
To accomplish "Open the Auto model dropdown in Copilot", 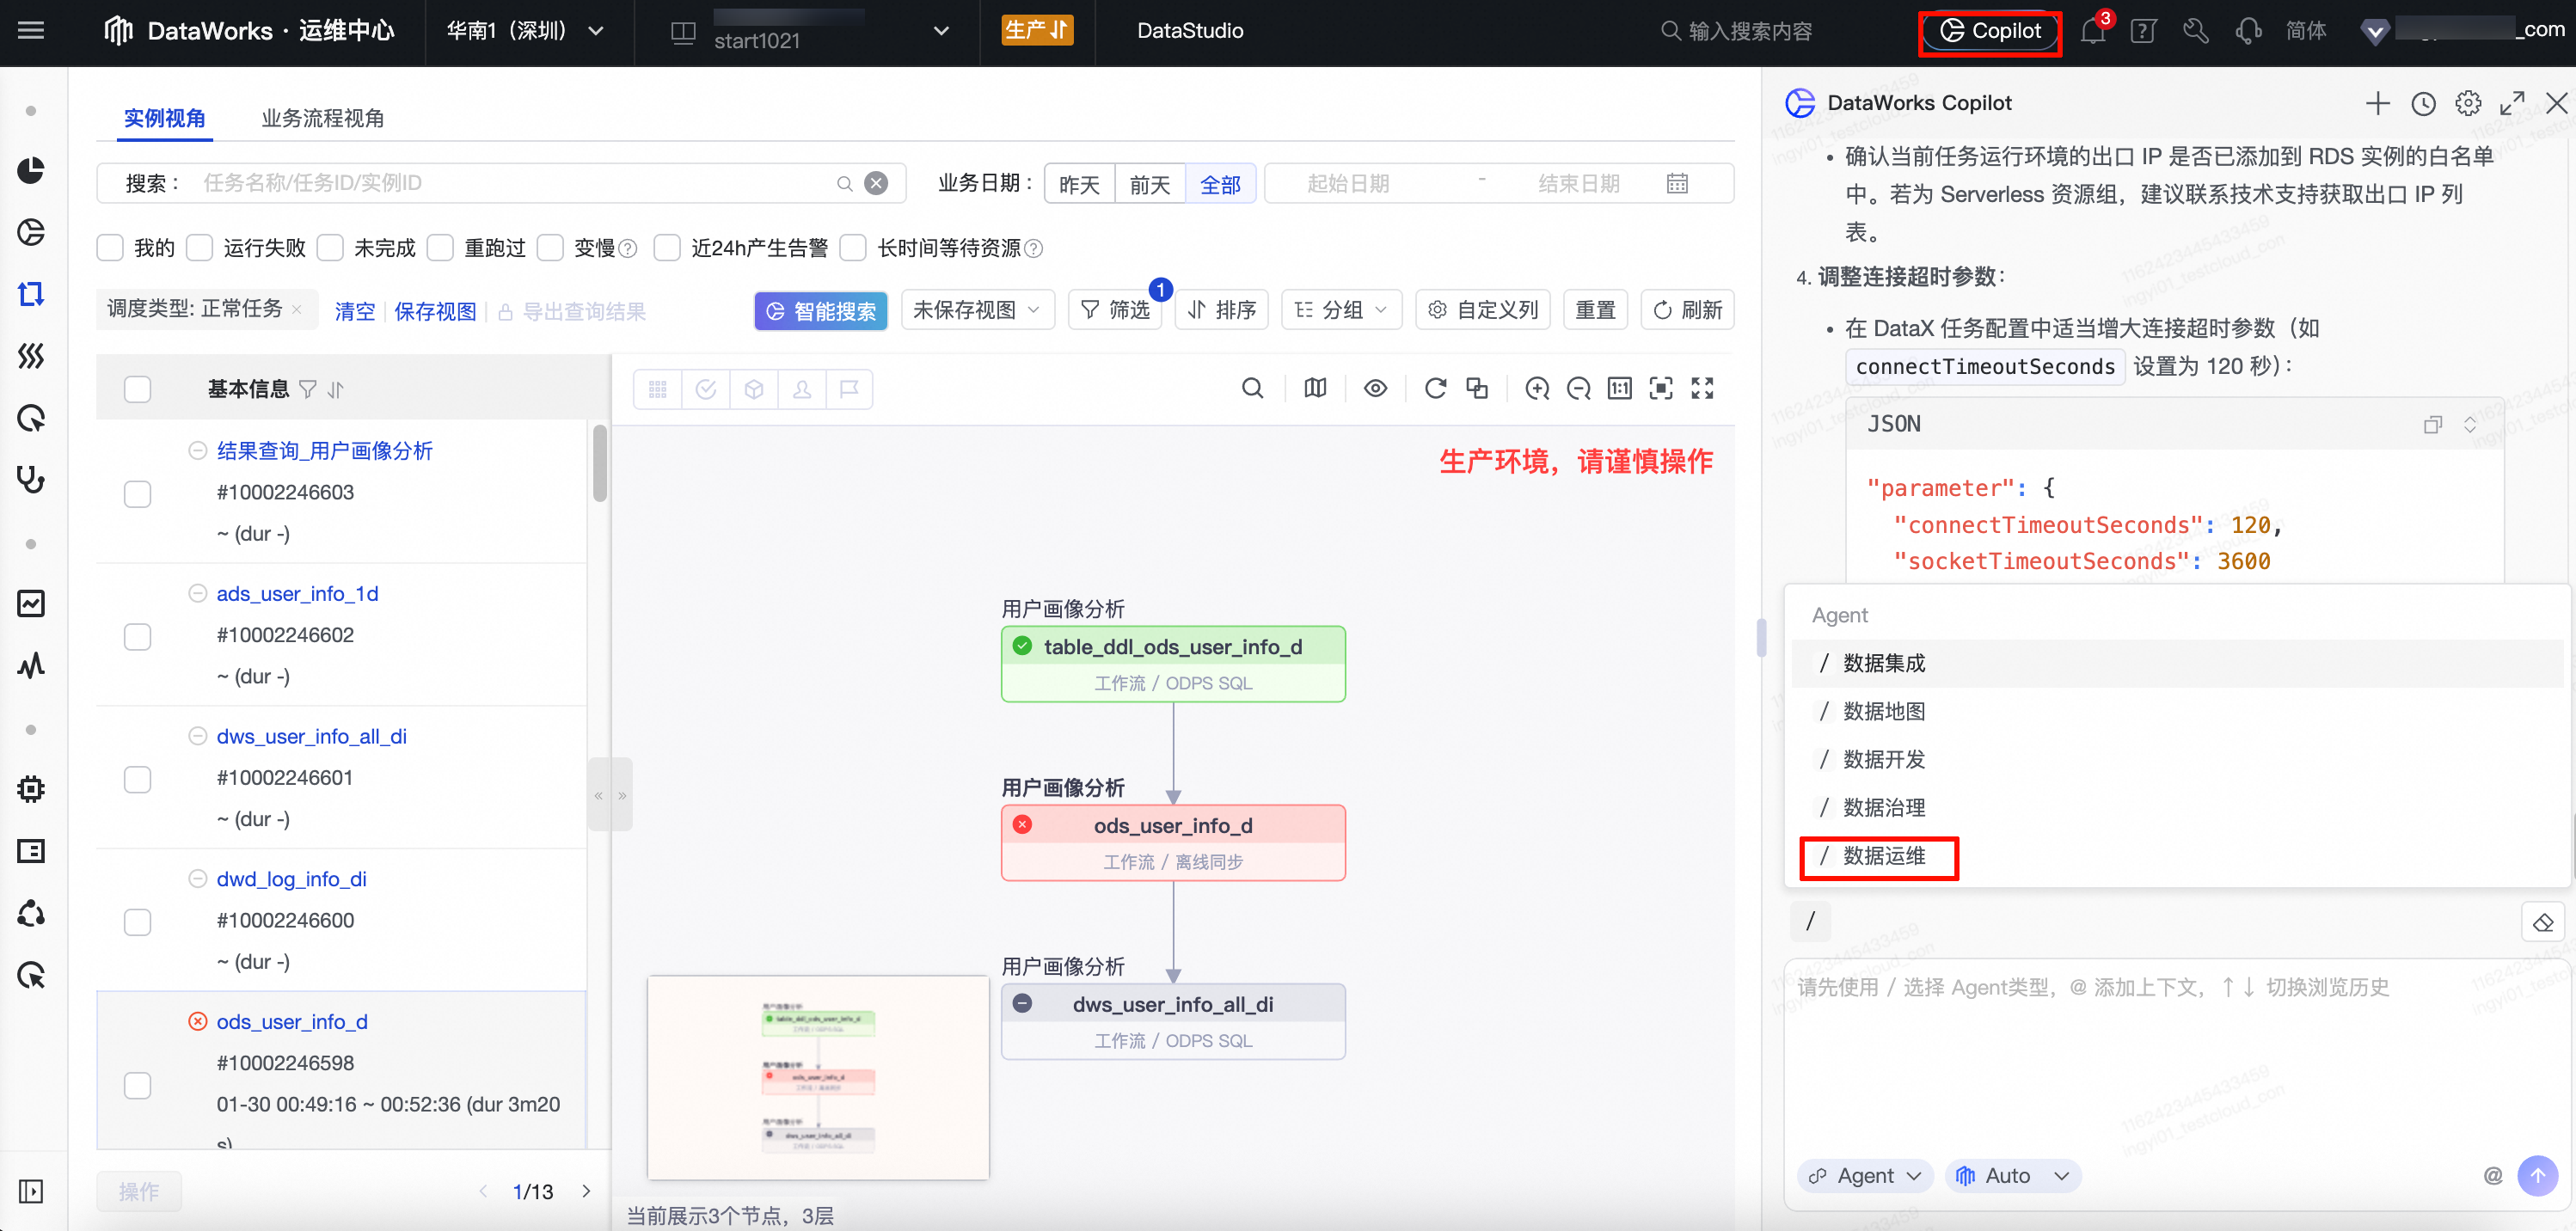I will coord(2012,1175).
